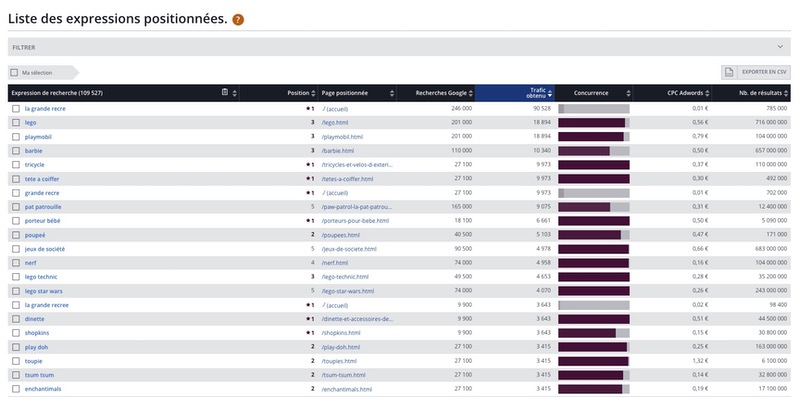800x397 pixels.
Task: Click the toupie keyword
Action: pos(34,361)
